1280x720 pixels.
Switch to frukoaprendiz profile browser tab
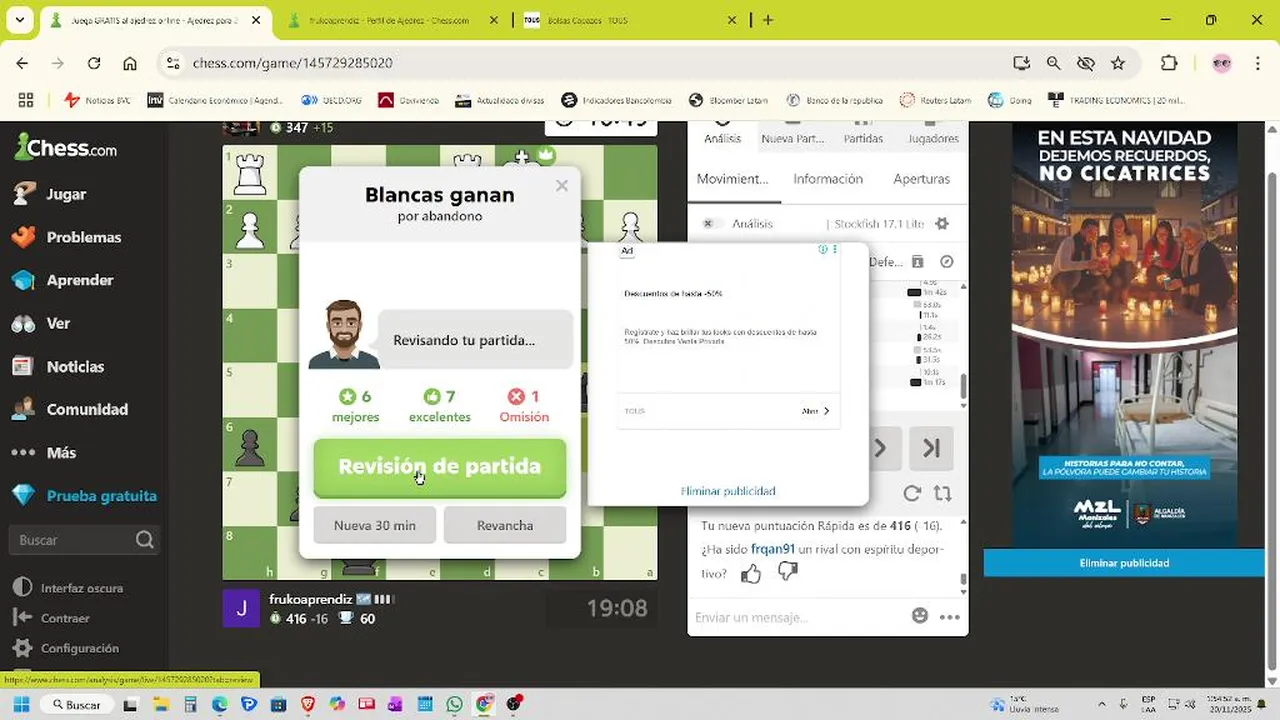click(392, 20)
